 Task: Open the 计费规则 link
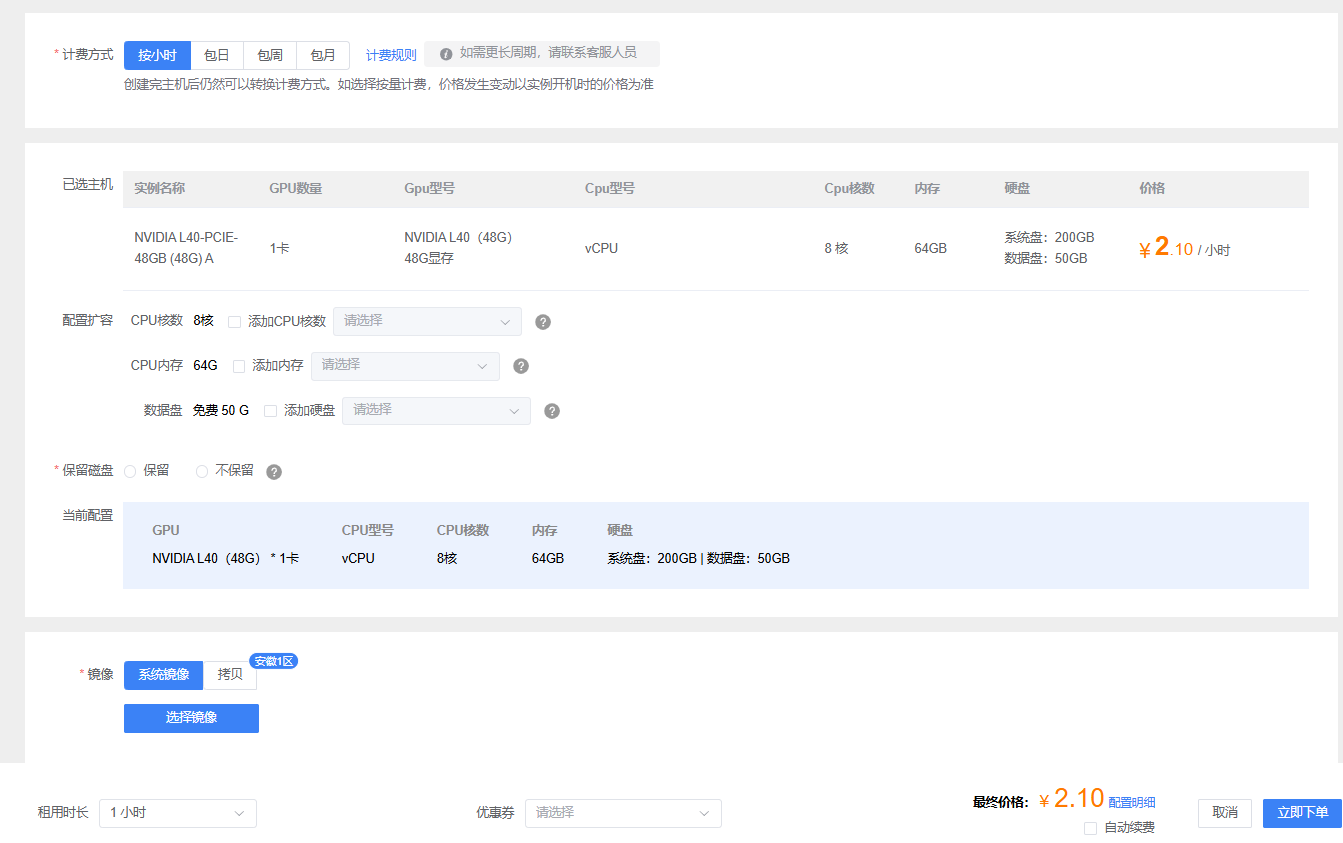click(391, 55)
